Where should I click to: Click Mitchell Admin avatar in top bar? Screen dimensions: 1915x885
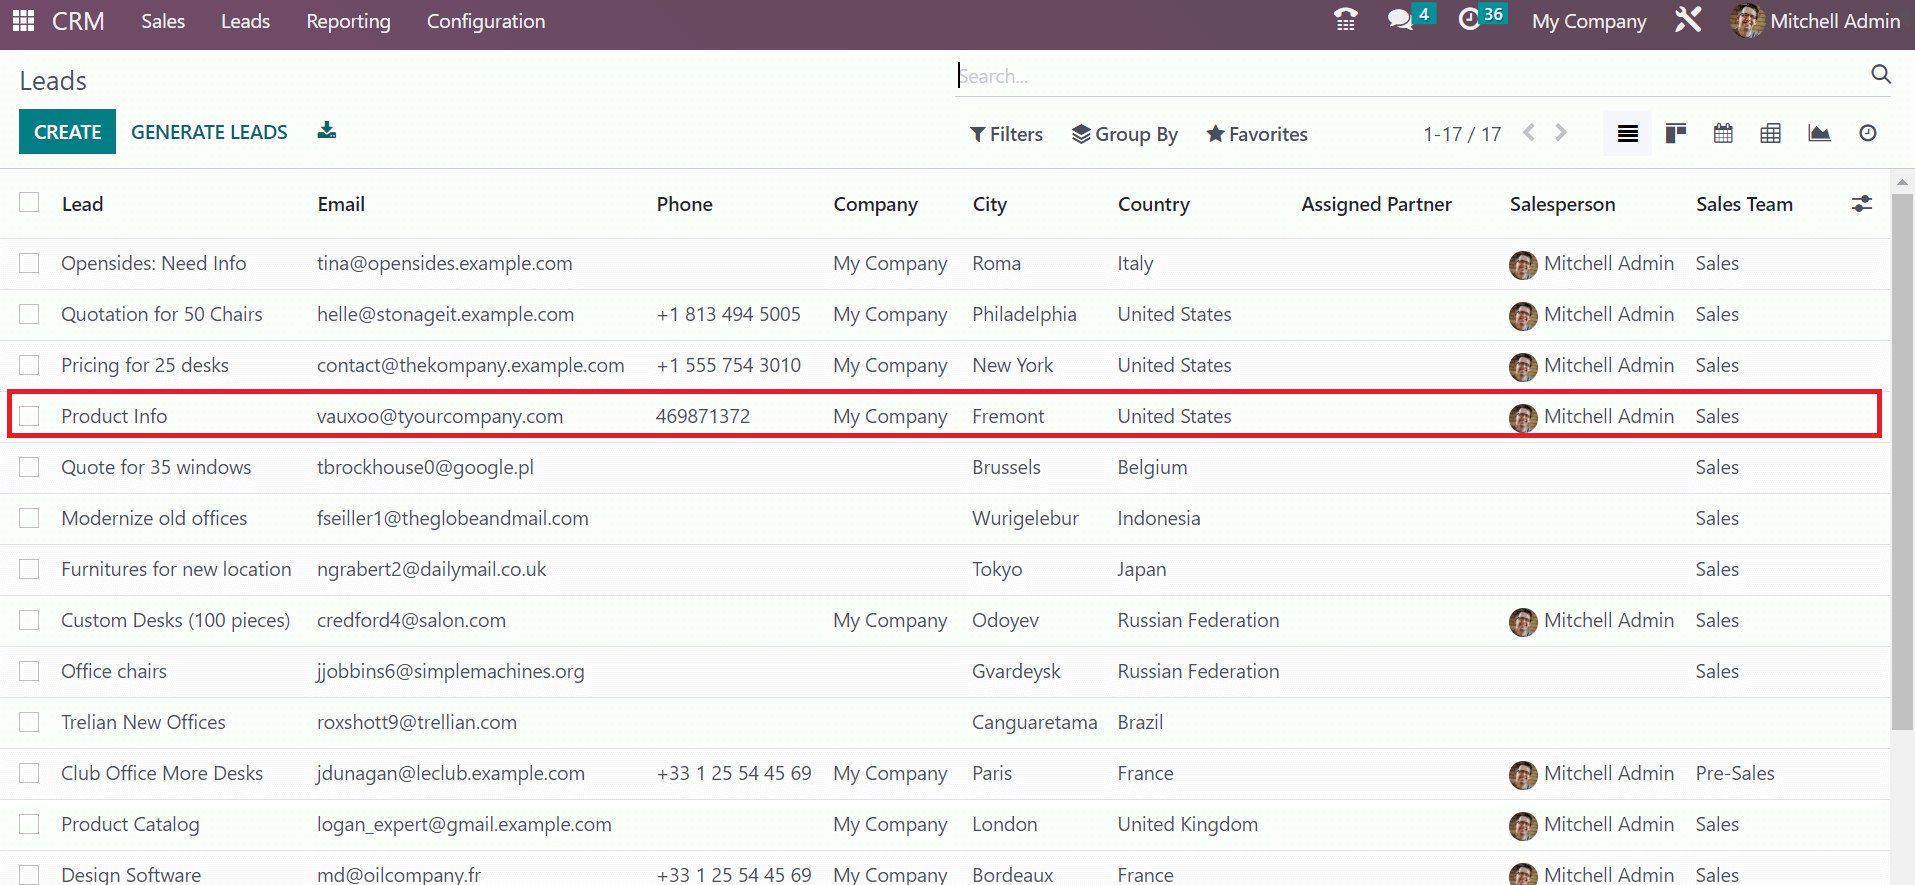click(1747, 21)
